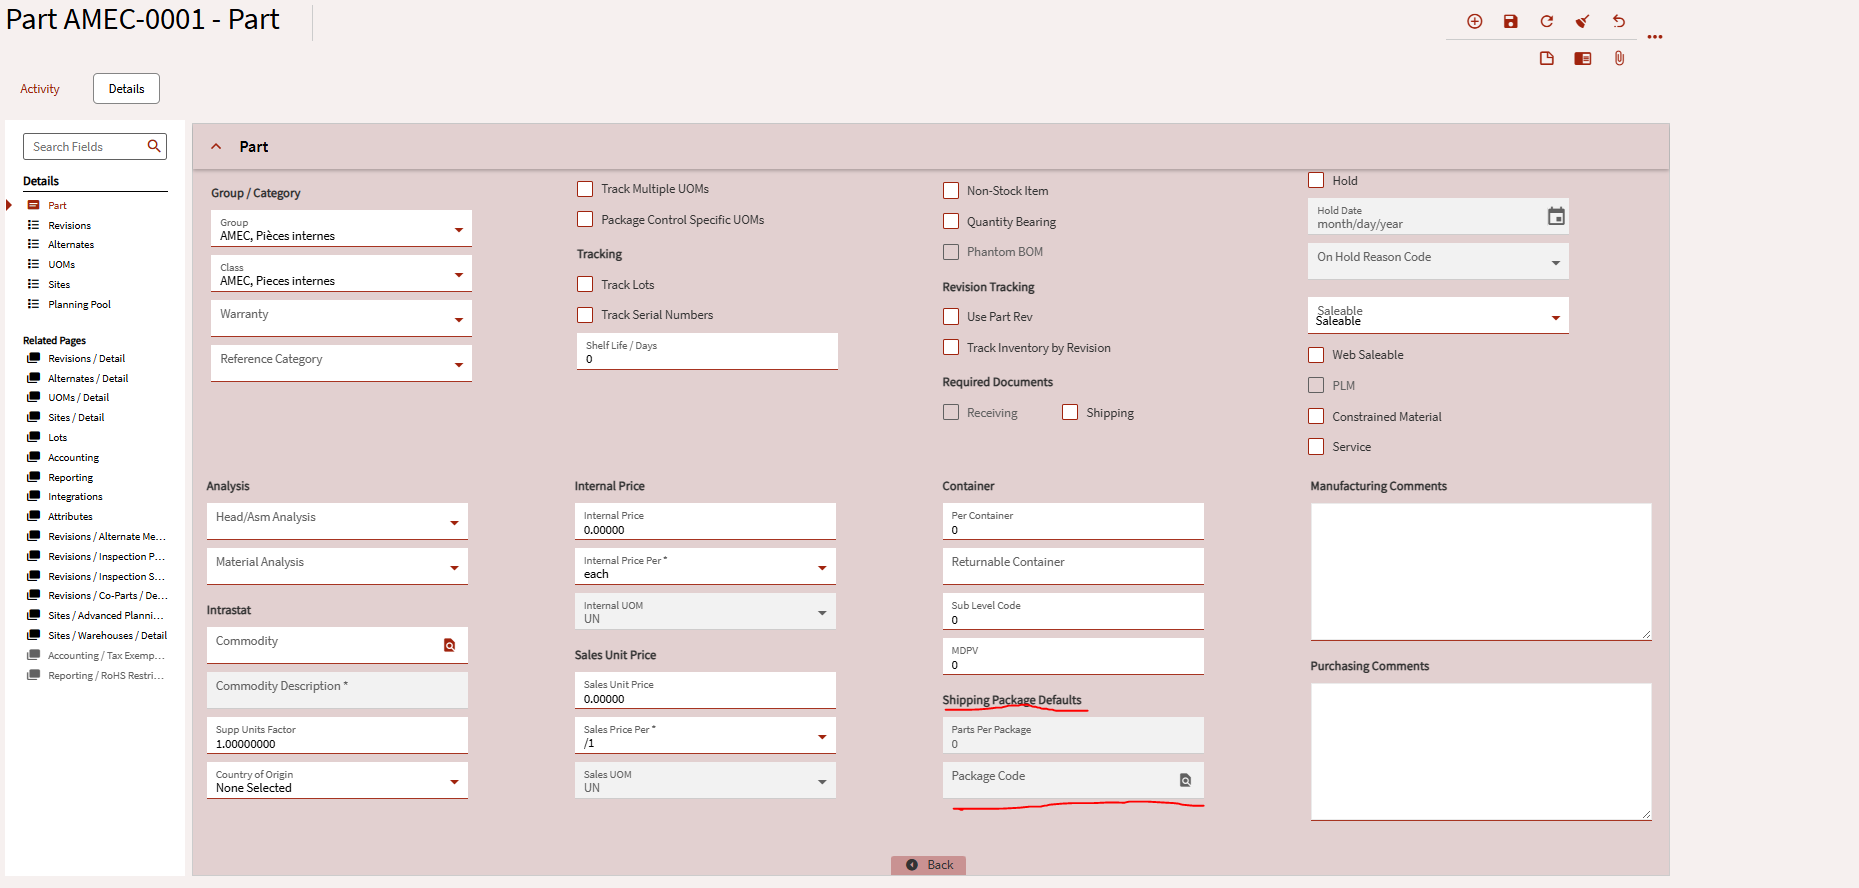Image resolution: width=1859 pixels, height=888 pixels.
Task: Save the part with the floppy disk icon
Action: point(1510,21)
